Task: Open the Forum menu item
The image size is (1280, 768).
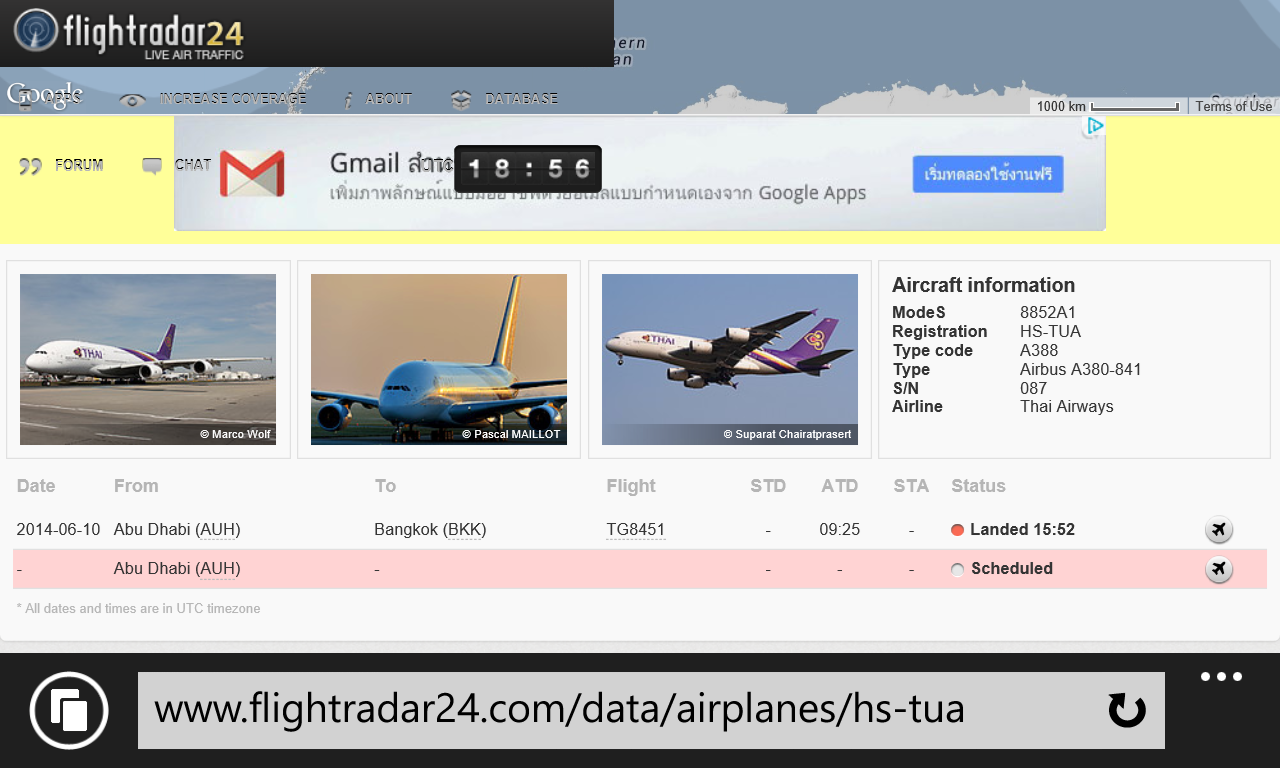Action: [79, 165]
